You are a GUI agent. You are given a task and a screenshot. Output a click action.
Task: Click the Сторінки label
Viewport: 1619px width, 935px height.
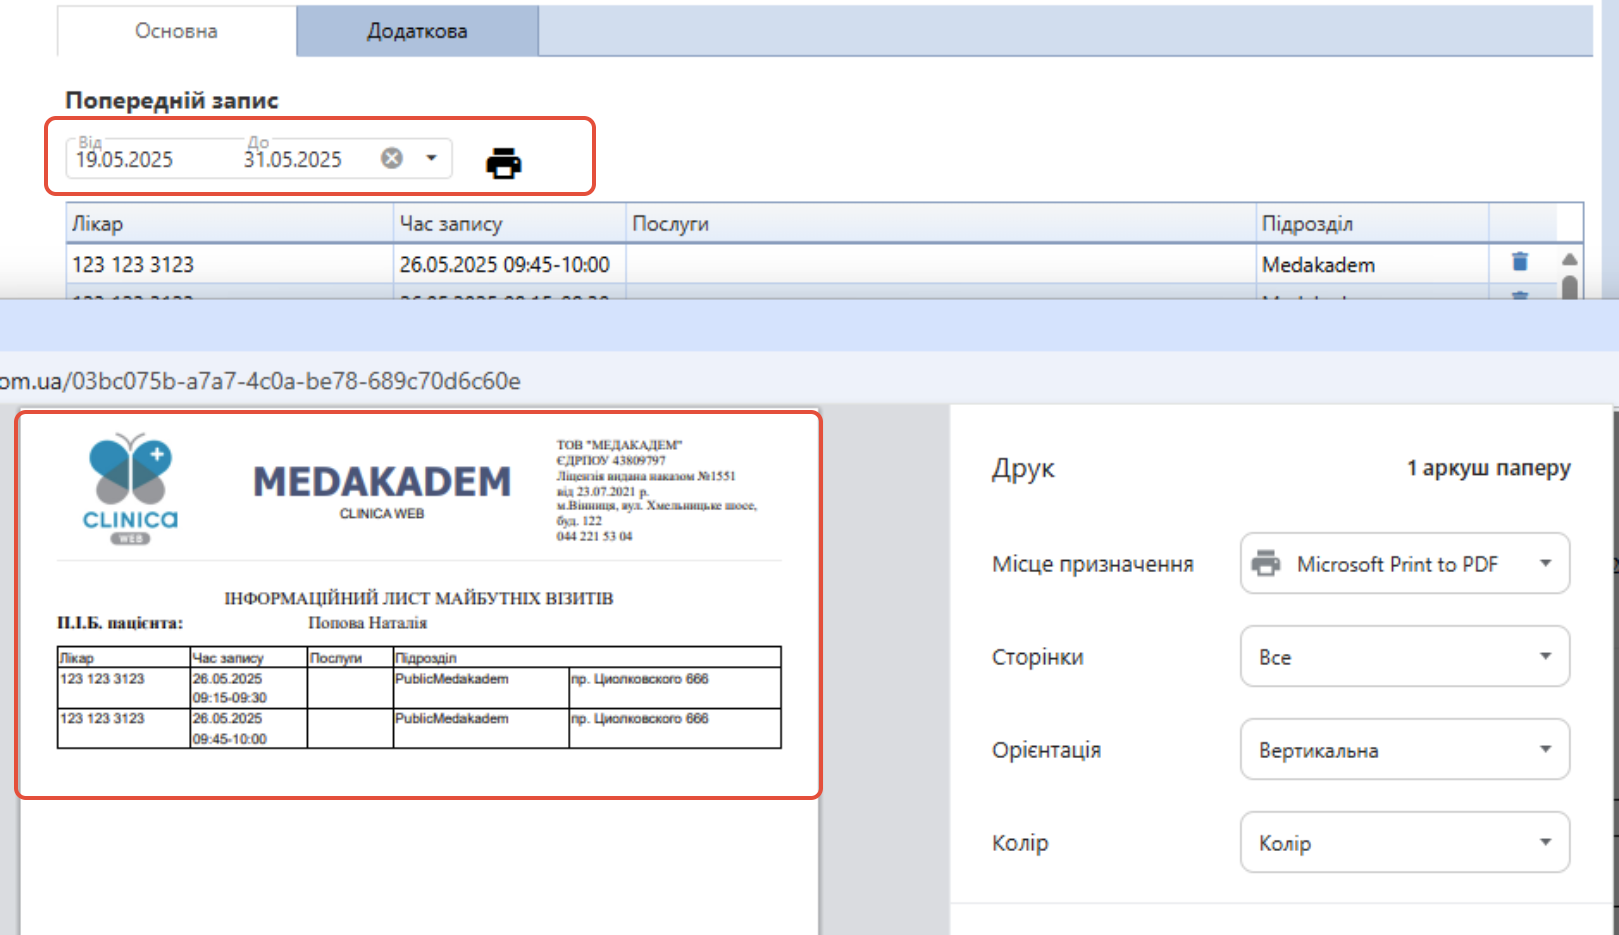point(1037,657)
